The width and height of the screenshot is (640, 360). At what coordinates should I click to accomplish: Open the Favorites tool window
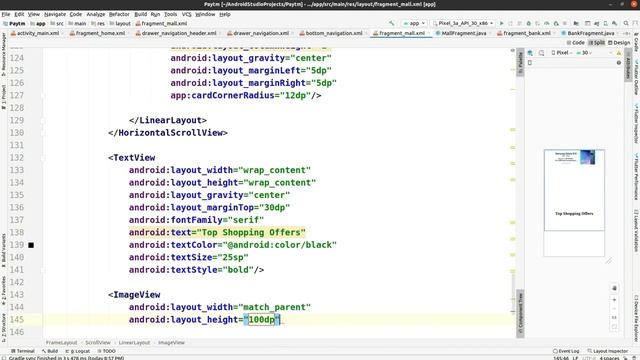click(x=3, y=291)
